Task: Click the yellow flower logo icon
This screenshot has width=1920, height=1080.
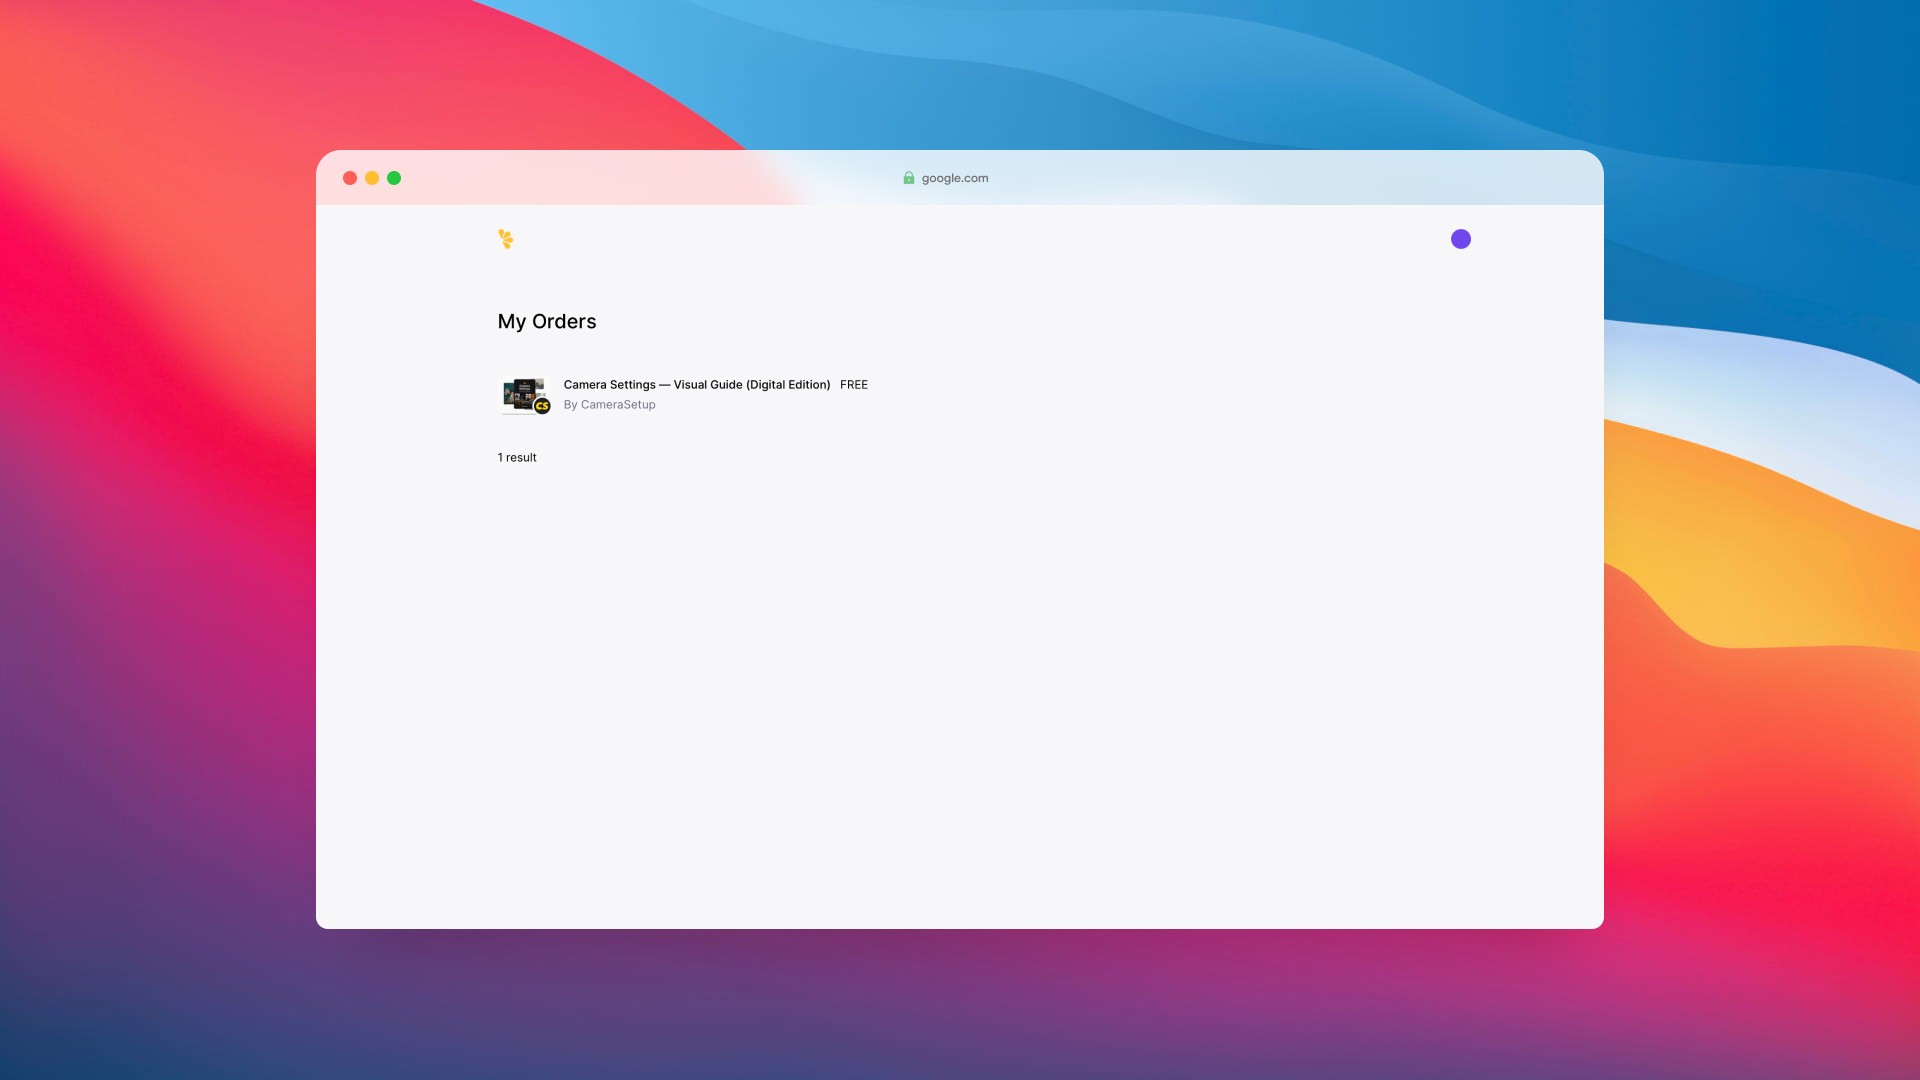Action: pyautogui.click(x=506, y=239)
